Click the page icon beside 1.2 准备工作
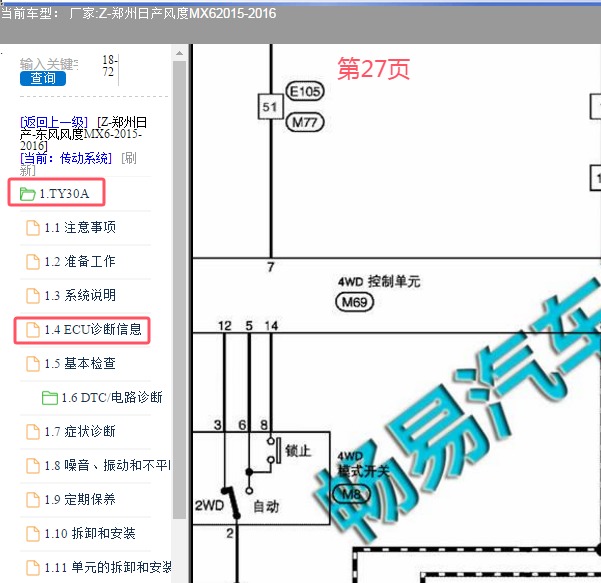Image resolution: width=601 pixels, height=583 pixels. [33, 262]
